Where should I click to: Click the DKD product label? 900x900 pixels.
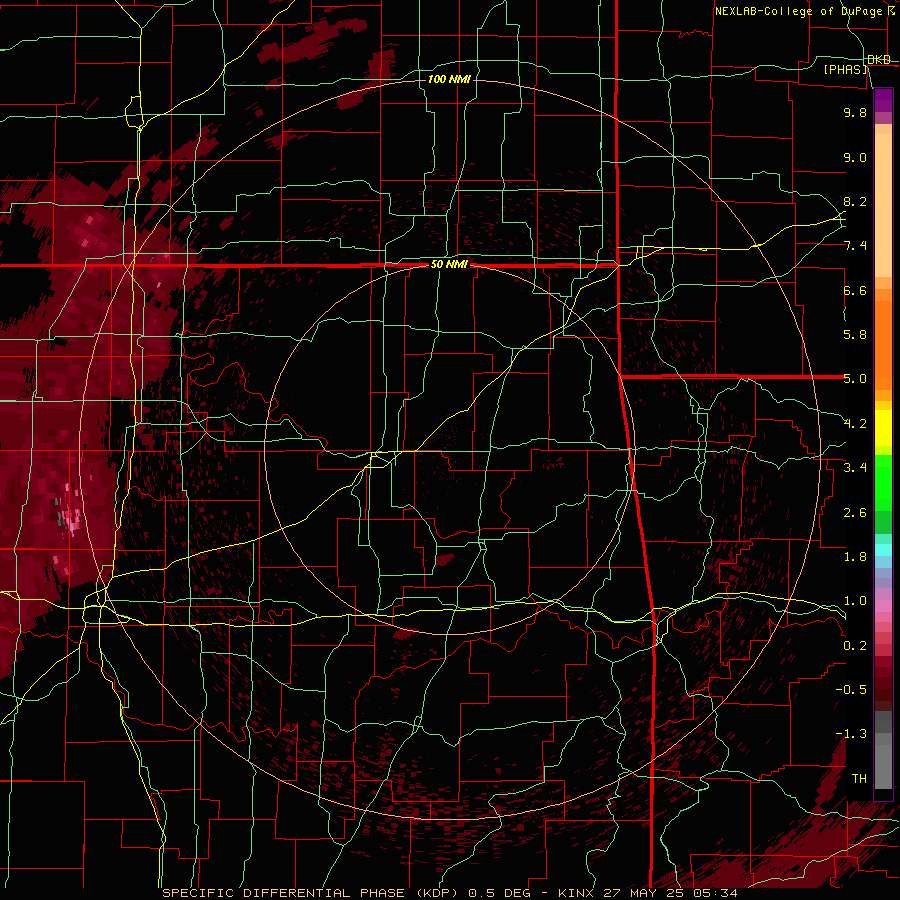(879, 60)
